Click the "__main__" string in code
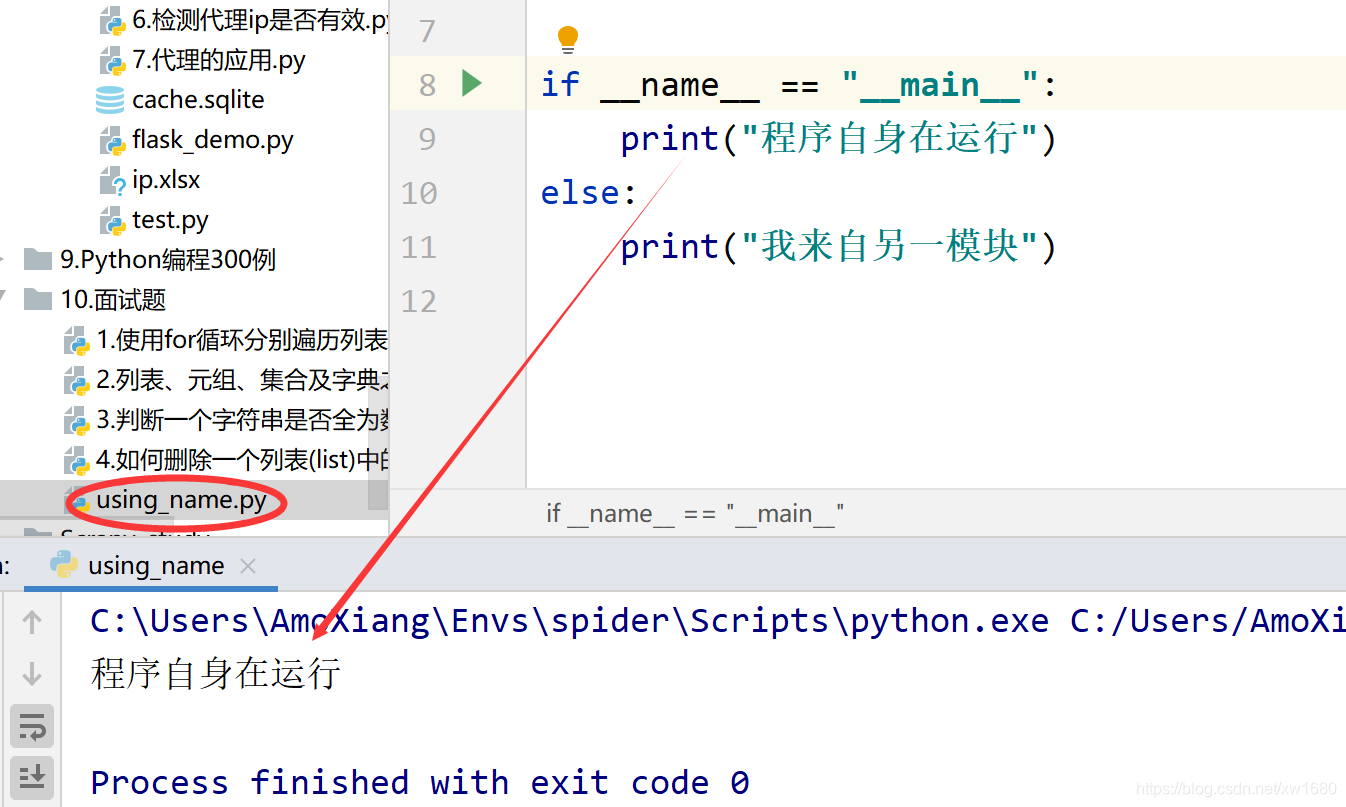 (940, 85)
